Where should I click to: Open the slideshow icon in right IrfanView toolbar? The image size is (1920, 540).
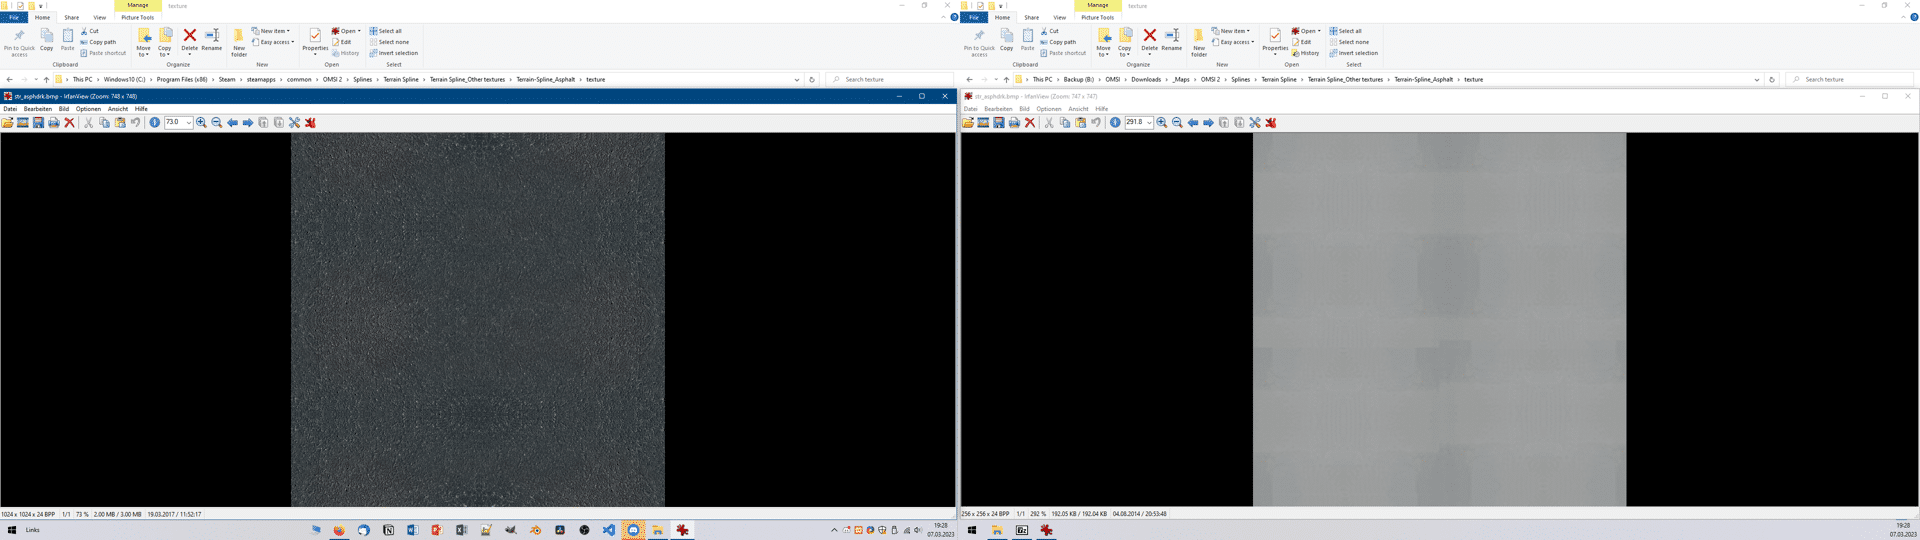point(983,123)
